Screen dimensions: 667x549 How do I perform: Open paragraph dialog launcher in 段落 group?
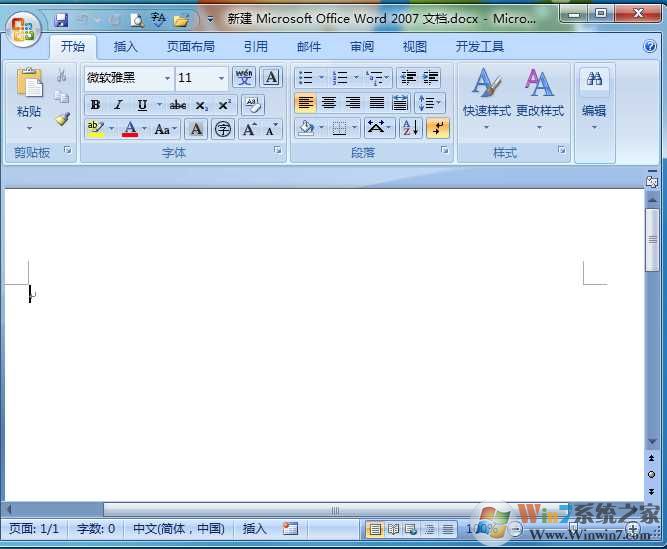(445, 150)
